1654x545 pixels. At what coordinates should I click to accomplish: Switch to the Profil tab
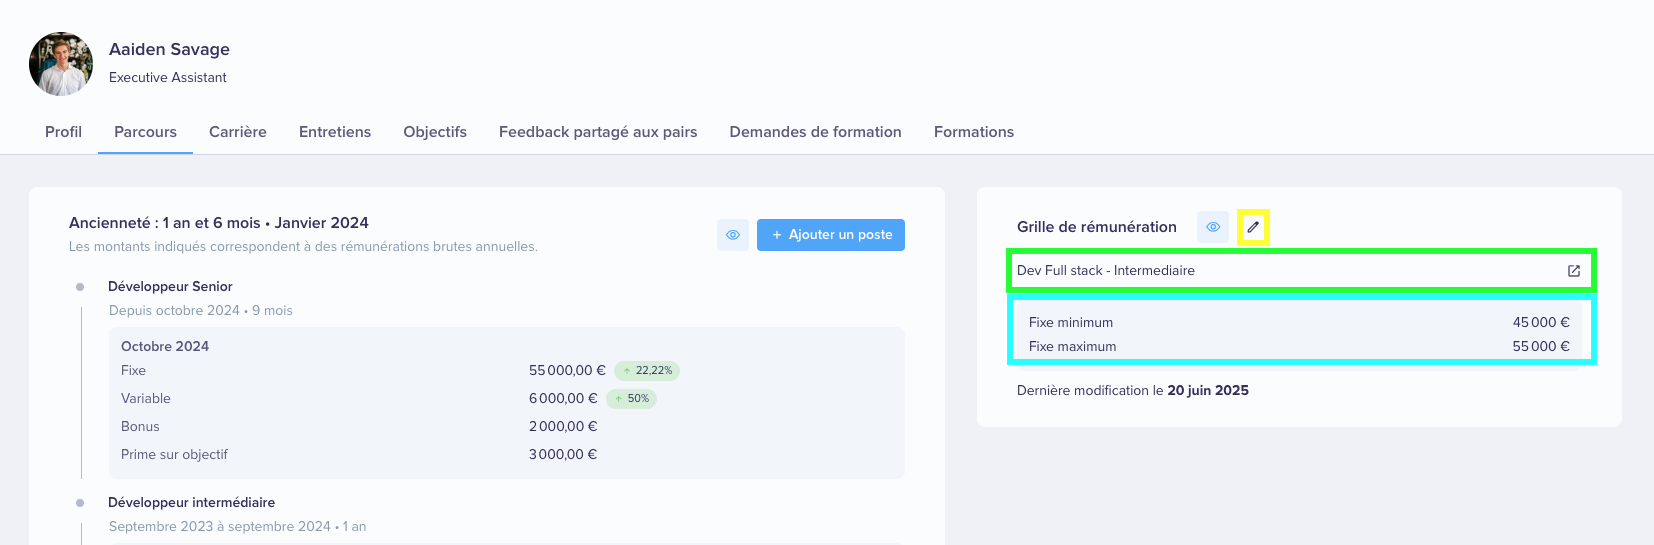pos(63,132)
